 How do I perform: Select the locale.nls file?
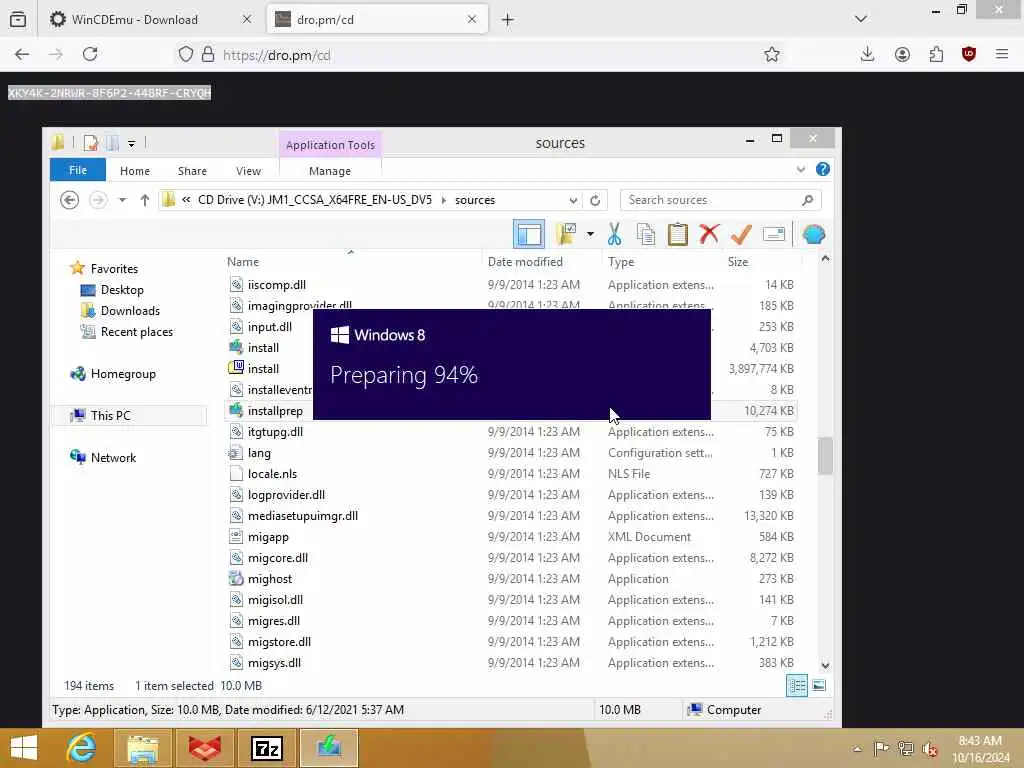point(272,473)
